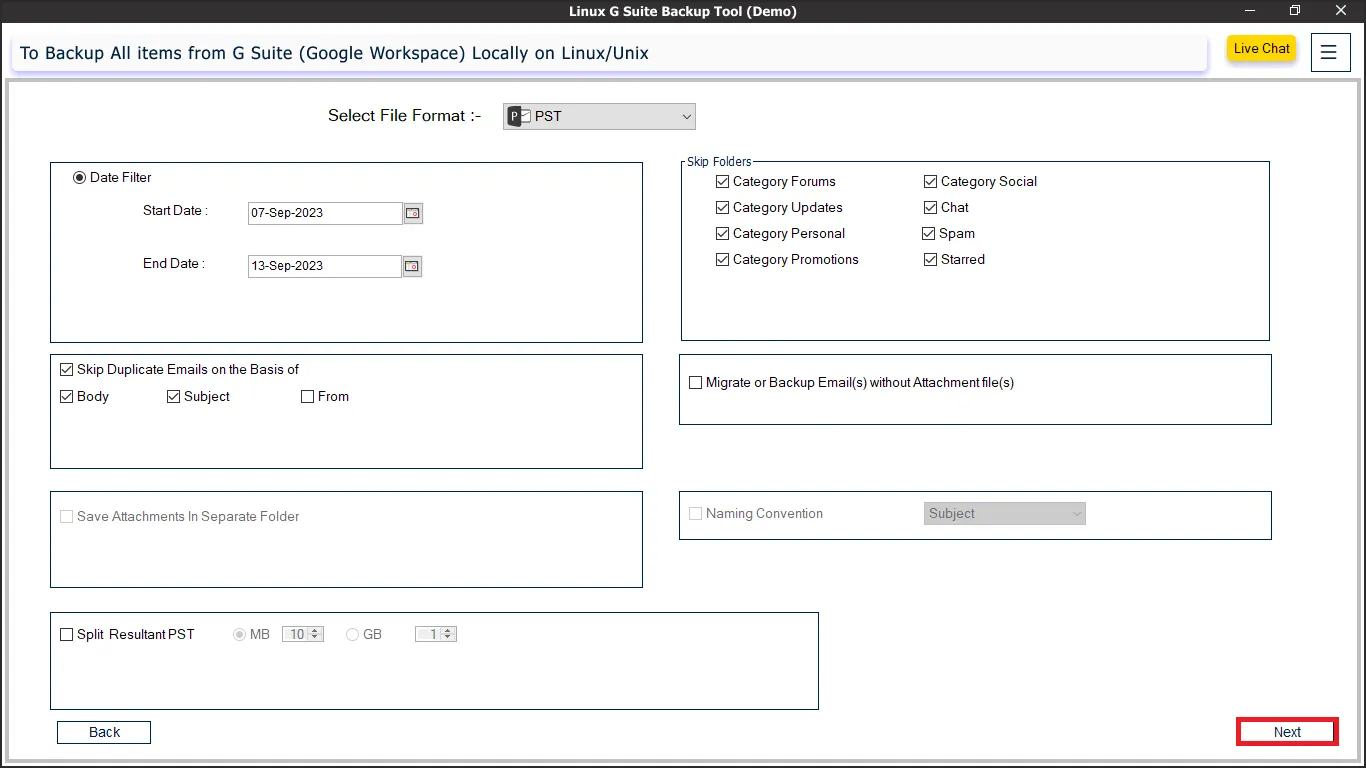Image resolution: width=1366 pixels, height=768 pixels.
Task: Open the hamburger menu icon
Action: tap(1329, 52)
